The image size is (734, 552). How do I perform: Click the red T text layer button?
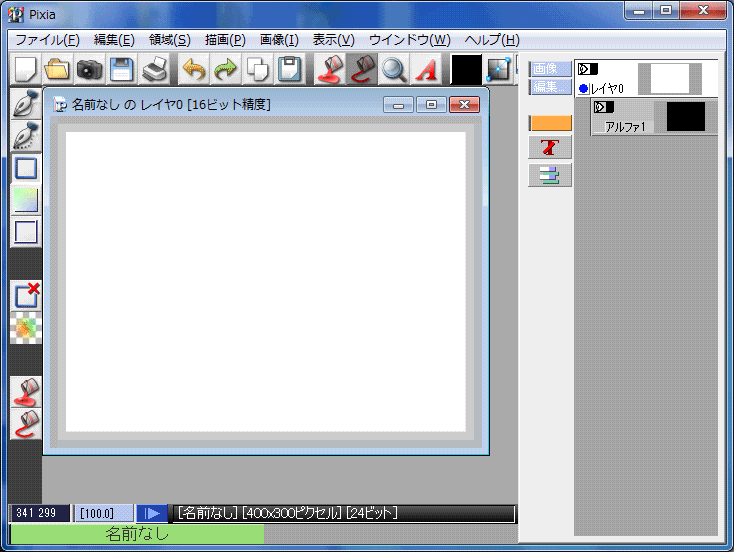click(550, 147)
